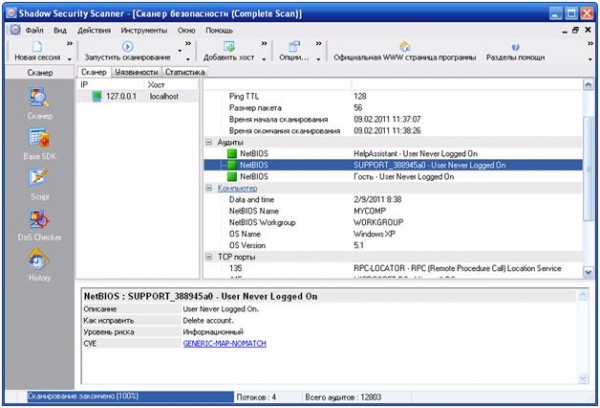The width and height of the screenshot is (600, 408).
Task: Open the GENERIC-MAP-NOMATCH CVE link
Action: pos(224,343)
